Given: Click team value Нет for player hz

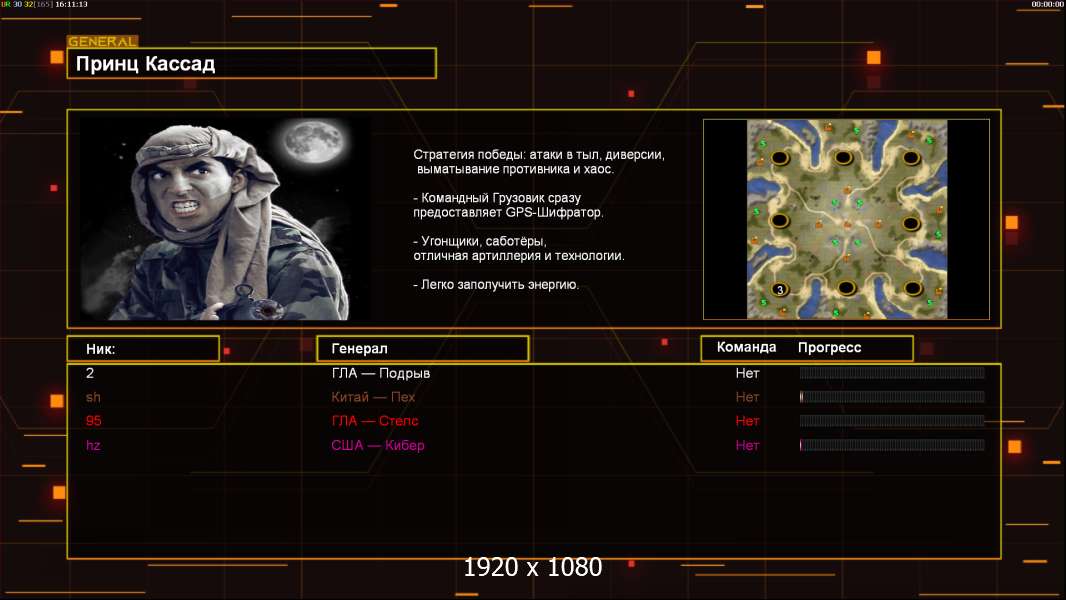Looking at the screenshot, I should click(747, 445).
